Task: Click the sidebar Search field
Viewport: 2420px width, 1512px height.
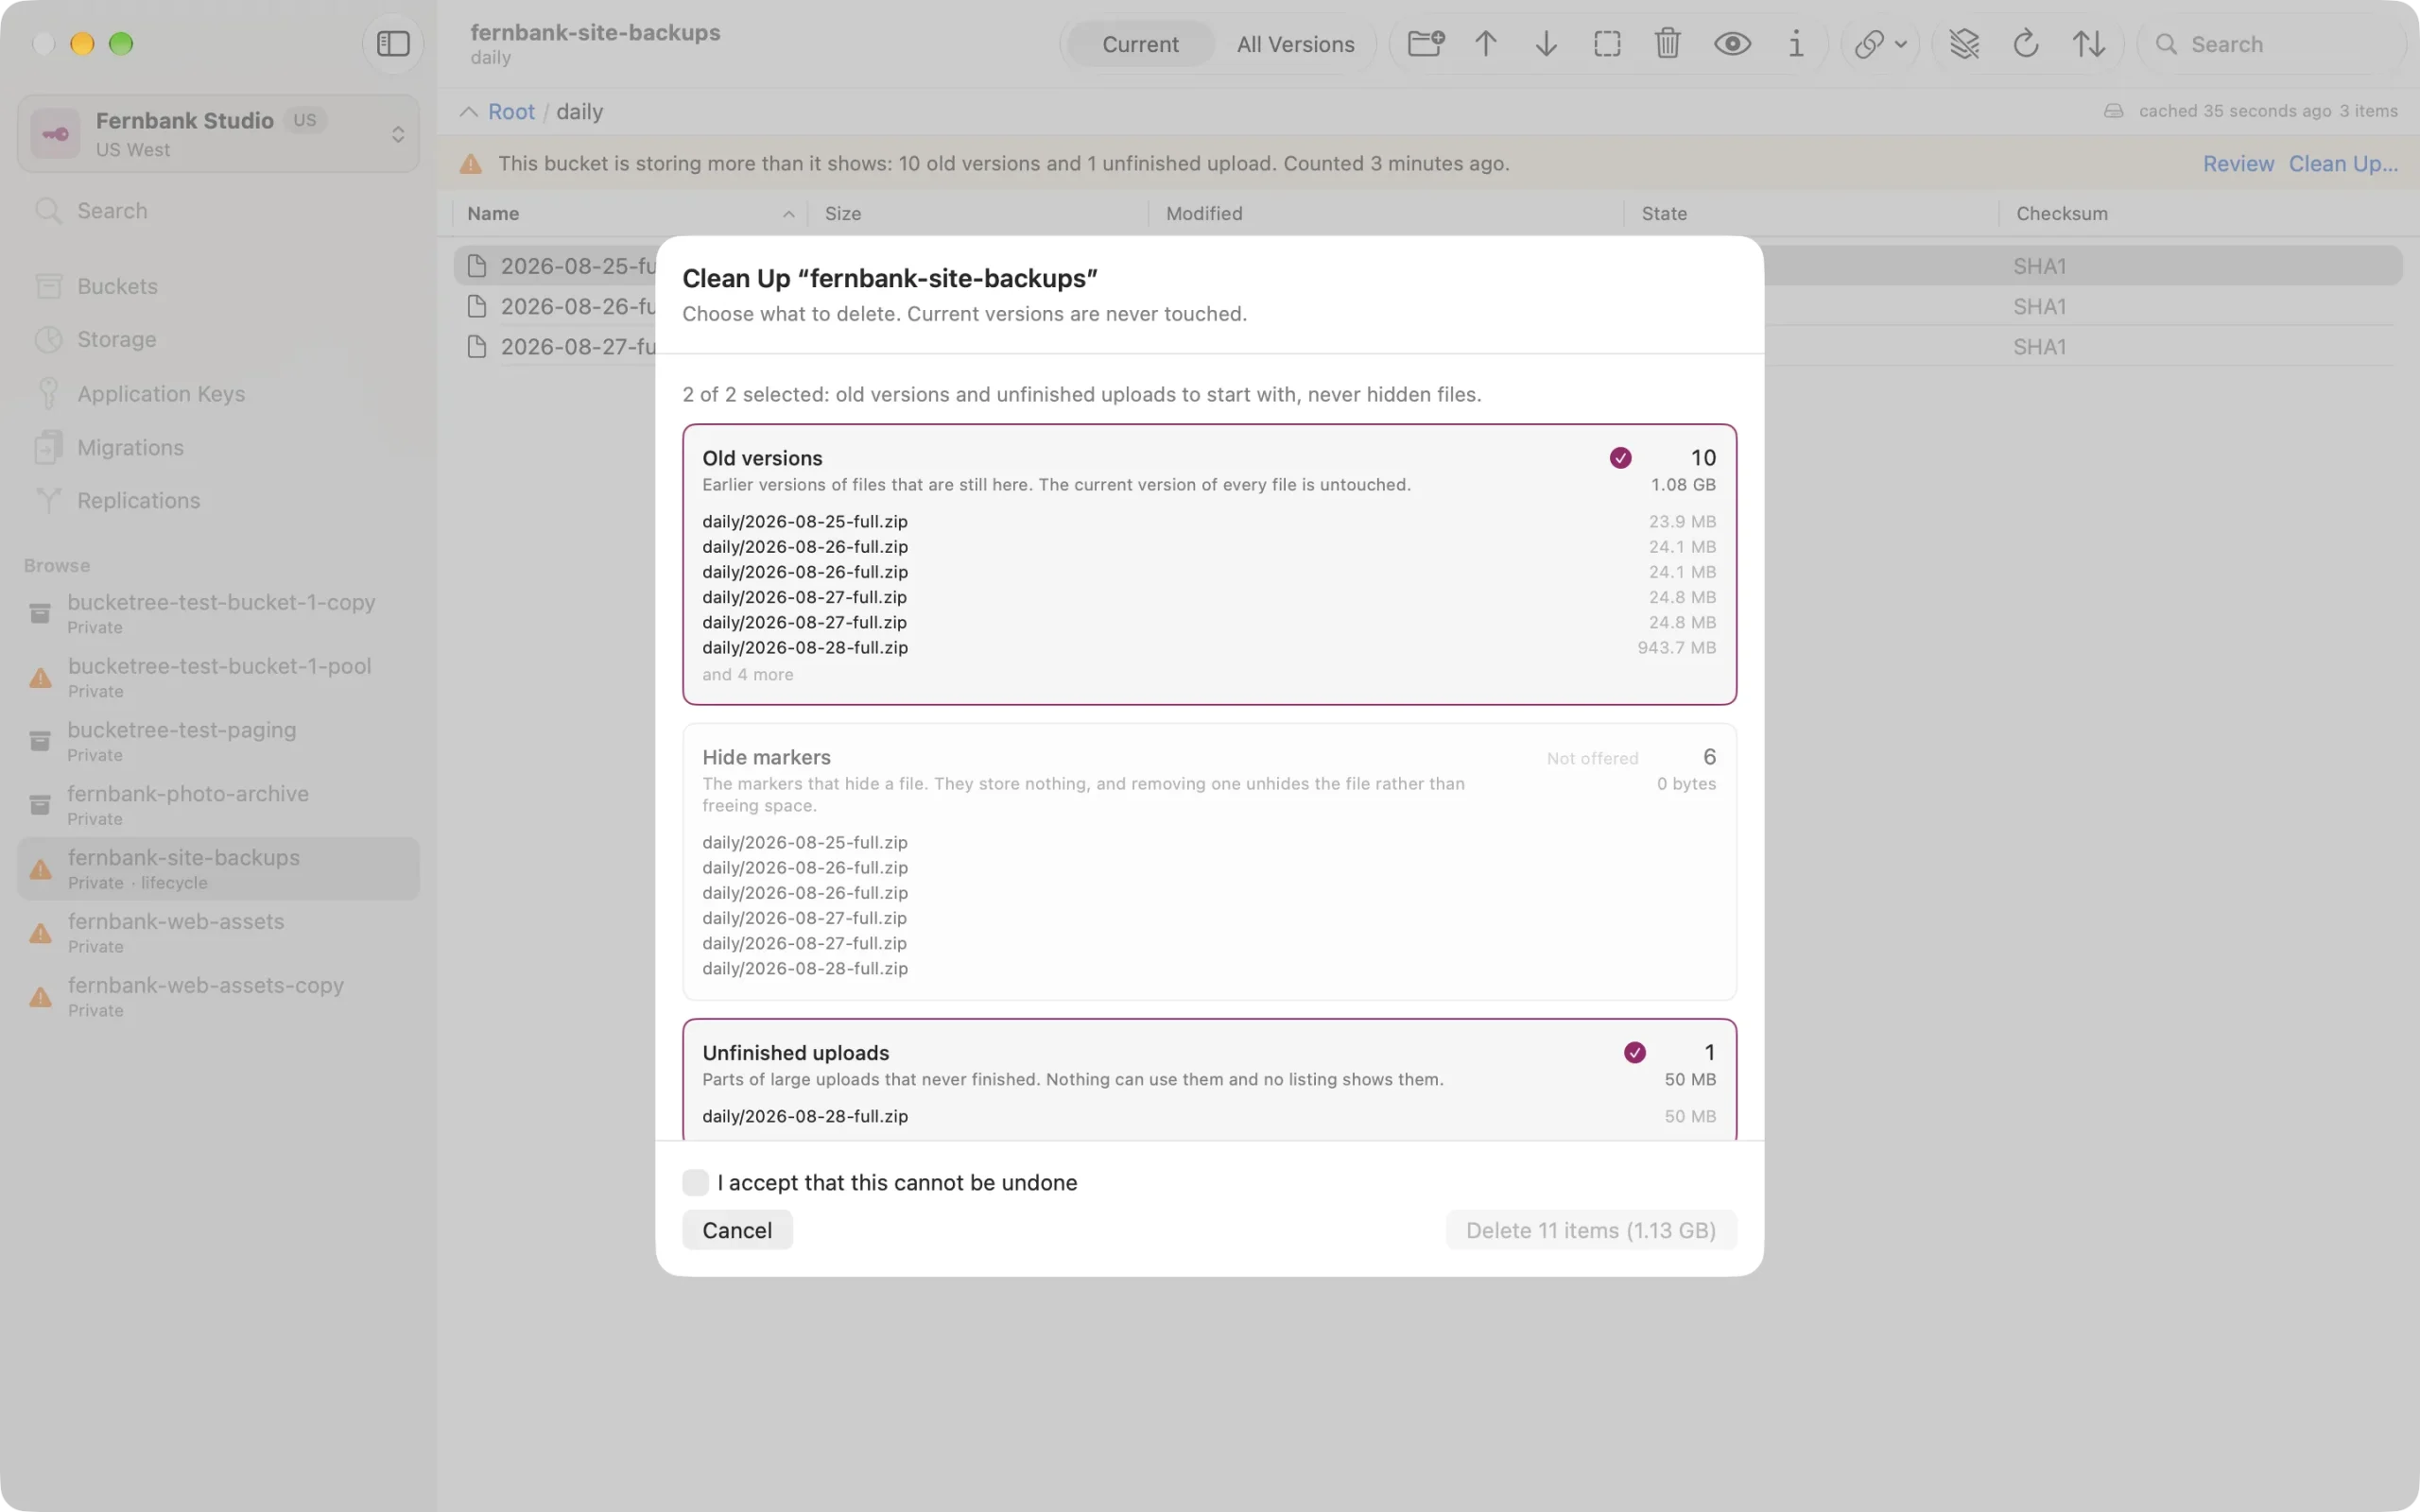Action: tap(218, 211)
